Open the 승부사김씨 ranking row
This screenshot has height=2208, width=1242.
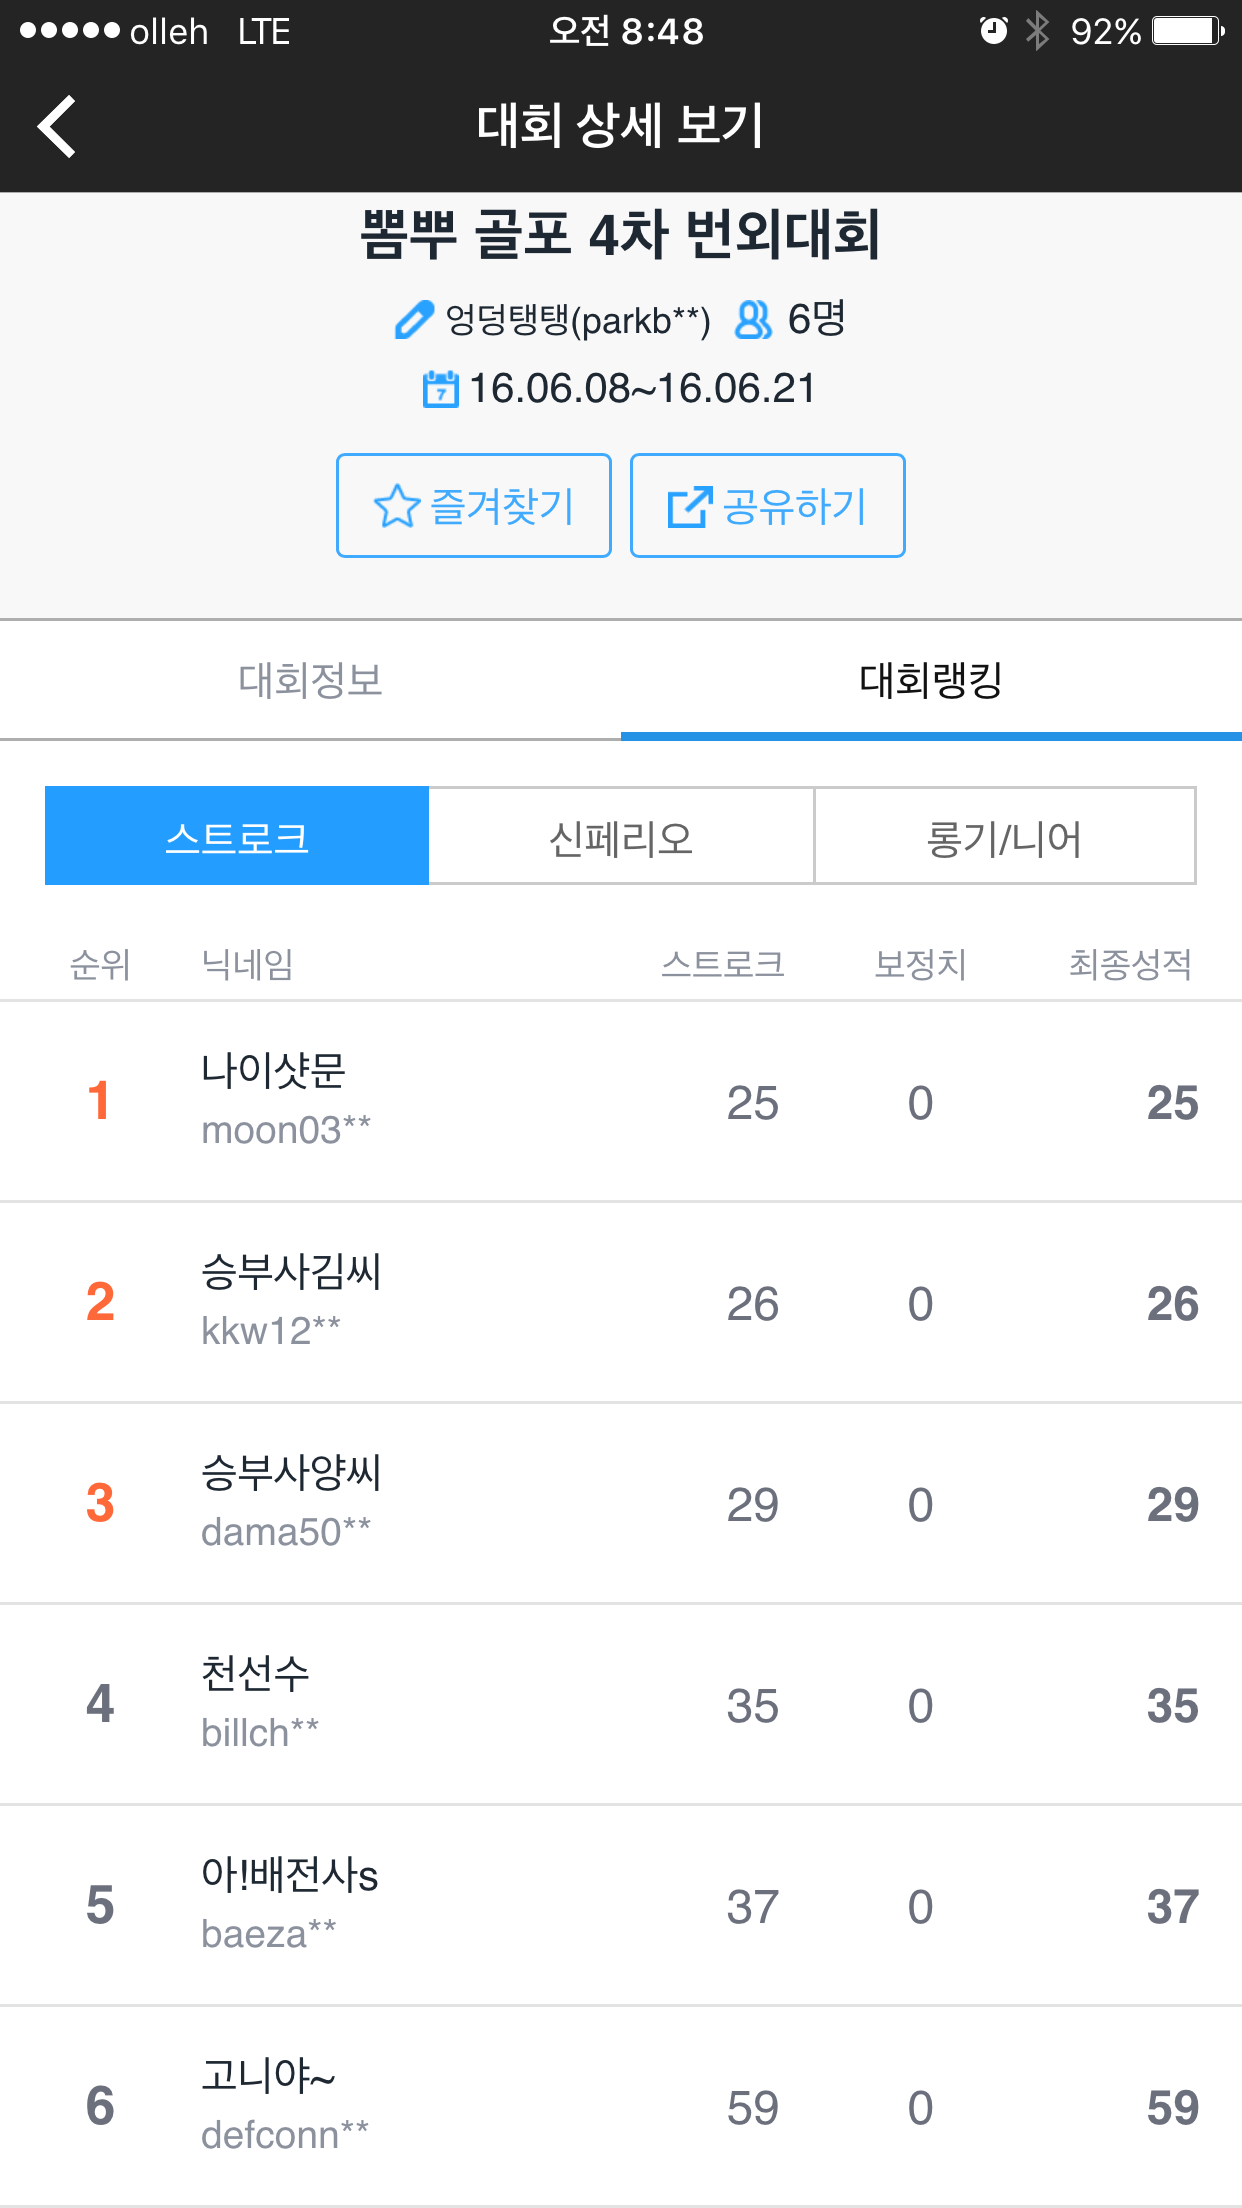click(x=620, y=1302)
